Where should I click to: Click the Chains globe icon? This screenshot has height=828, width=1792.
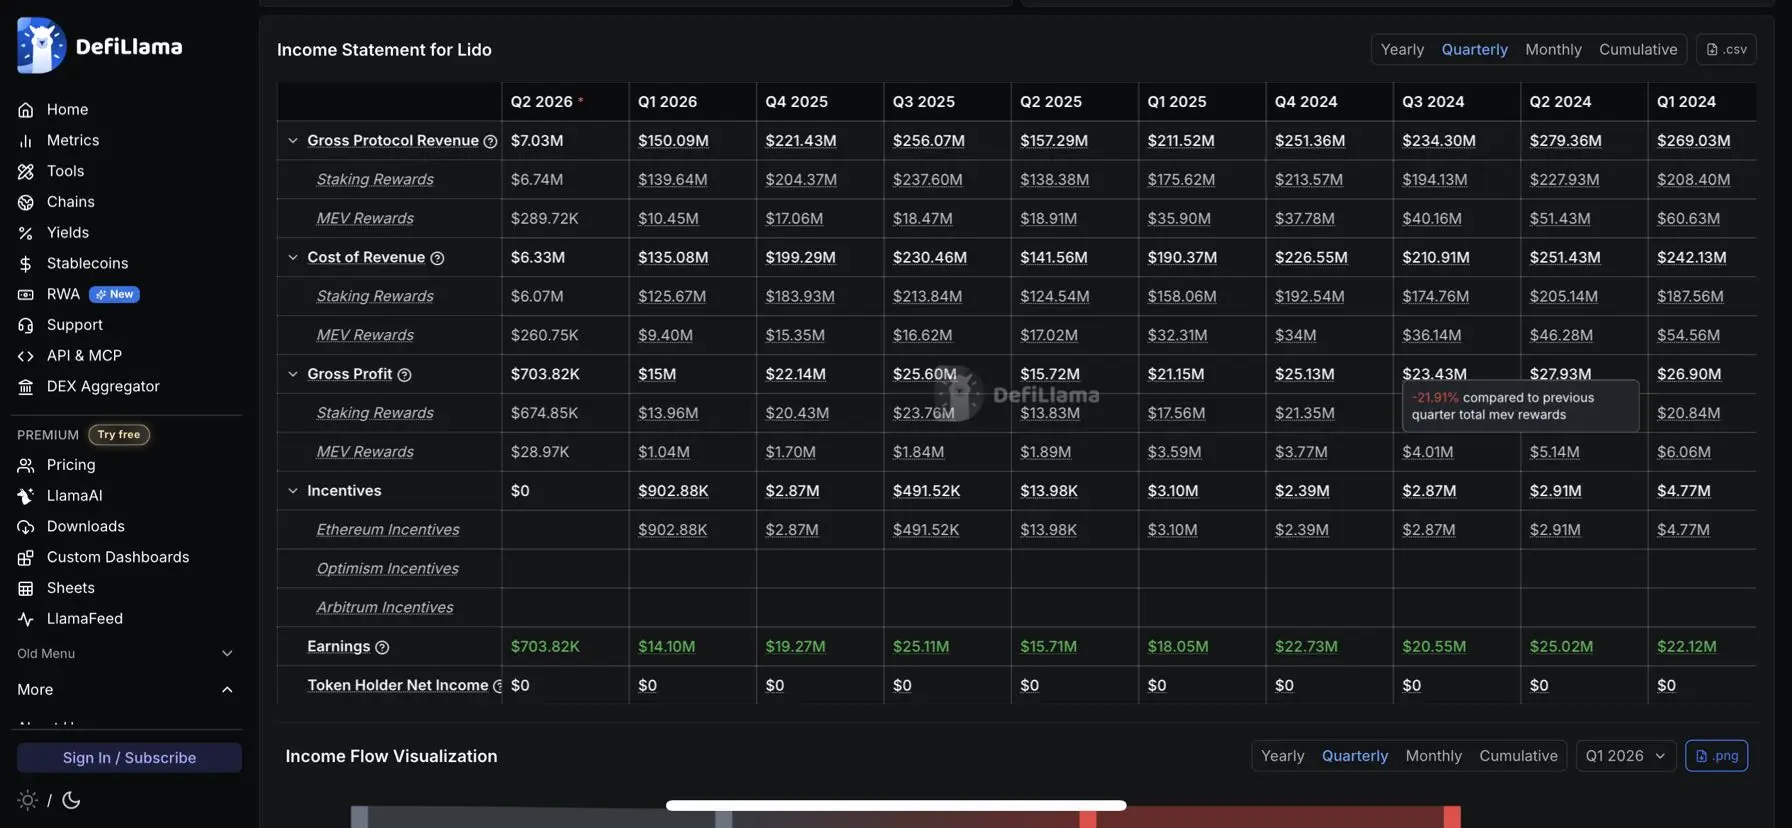pos(26,202)
